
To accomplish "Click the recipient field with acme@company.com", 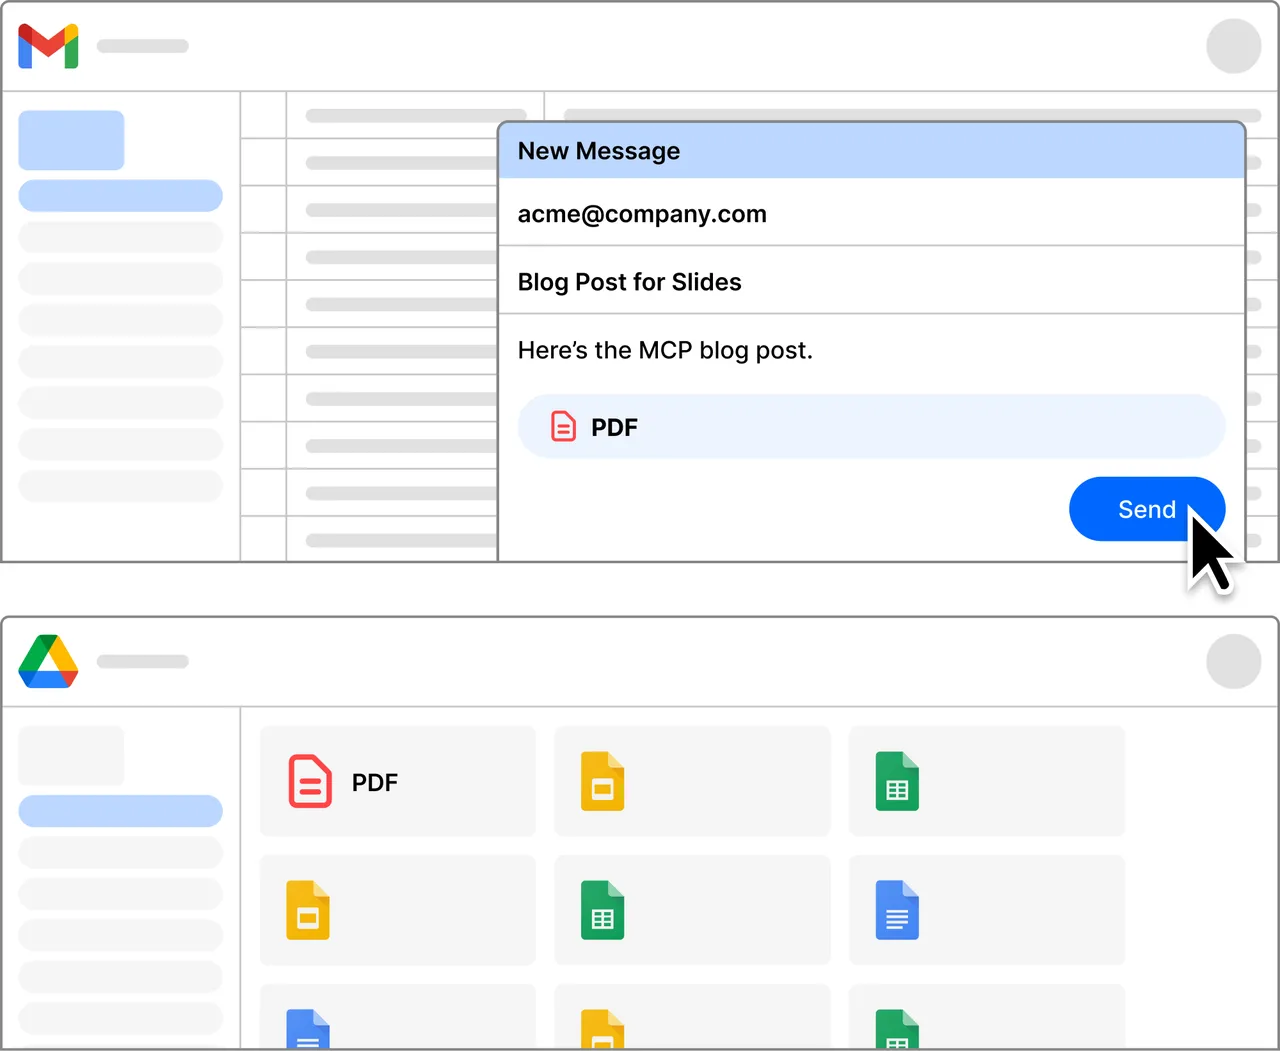I will click(871, 213).
